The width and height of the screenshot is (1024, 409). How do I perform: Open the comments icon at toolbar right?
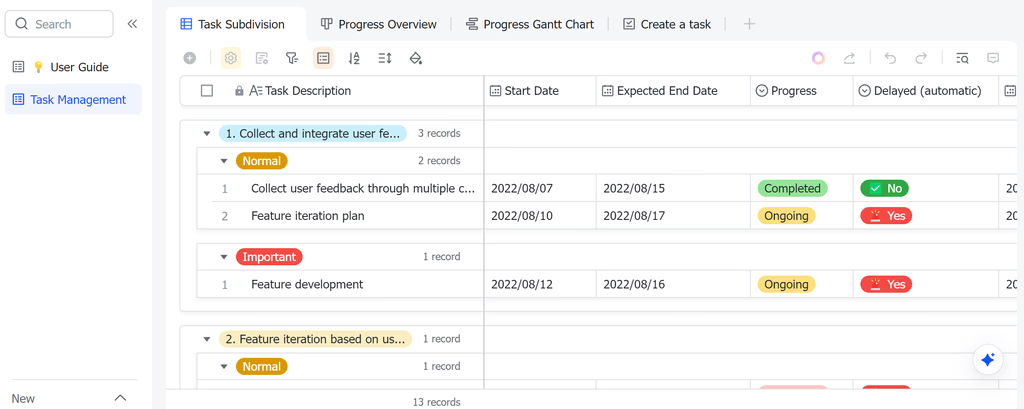coord(993,58)
